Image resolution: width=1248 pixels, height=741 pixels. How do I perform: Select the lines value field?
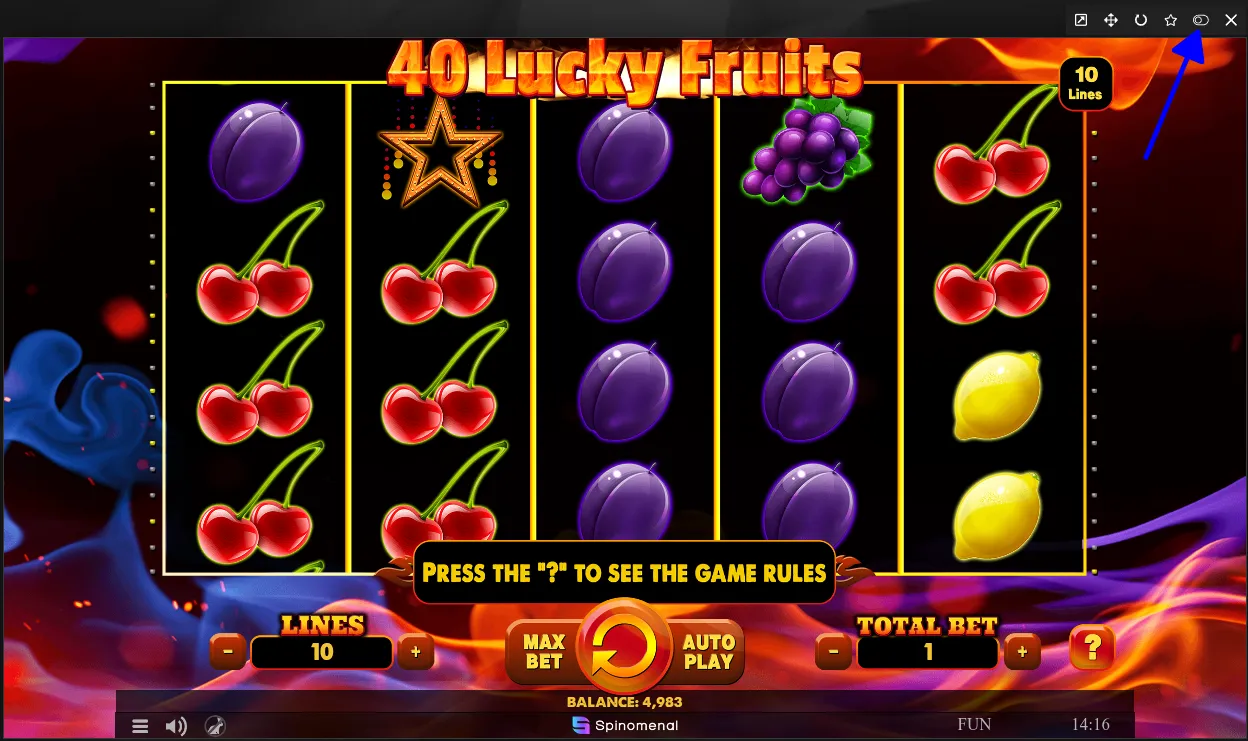tap(322, 652)
